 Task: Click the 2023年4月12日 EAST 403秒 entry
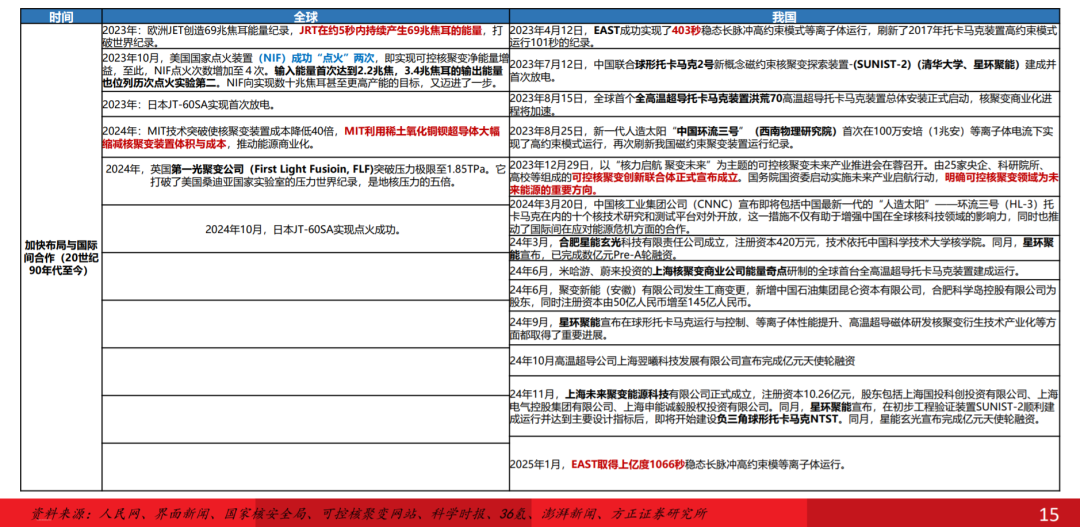click(784, 37)
